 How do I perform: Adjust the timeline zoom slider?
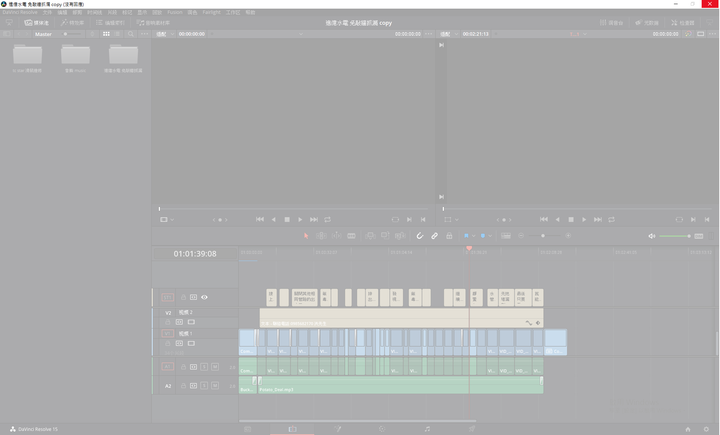coord(544,236)
